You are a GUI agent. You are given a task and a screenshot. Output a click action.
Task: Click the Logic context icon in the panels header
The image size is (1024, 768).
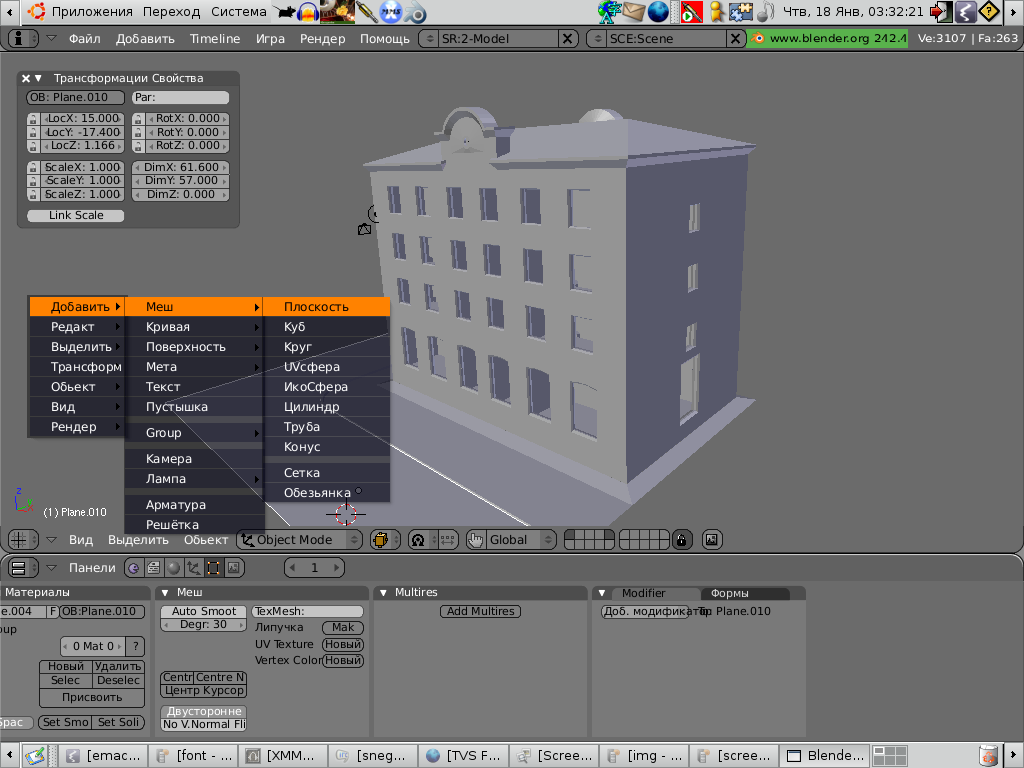coord(134,568)
